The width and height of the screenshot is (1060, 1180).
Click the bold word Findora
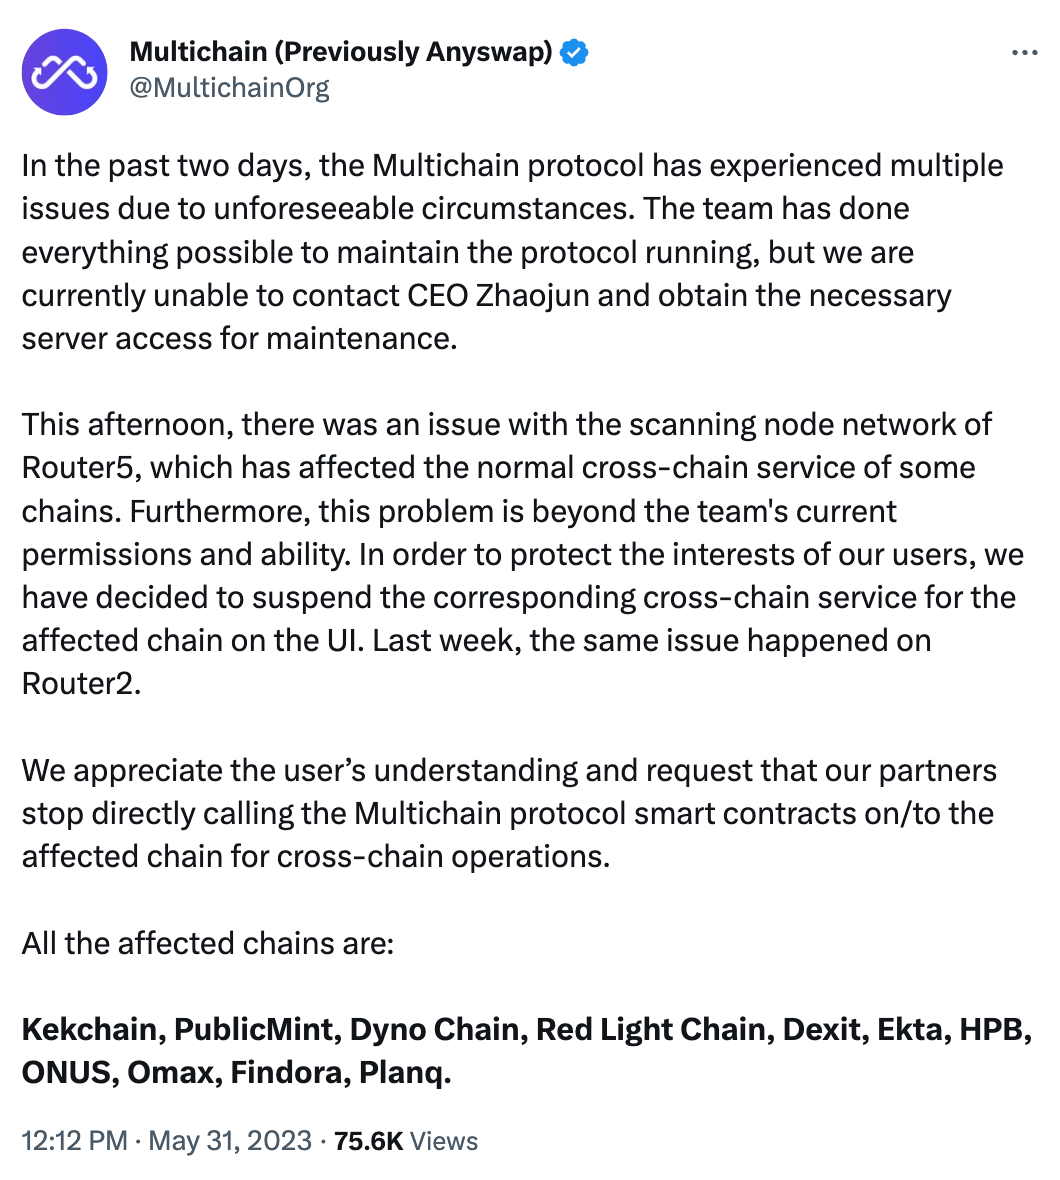coord(286,1072)
